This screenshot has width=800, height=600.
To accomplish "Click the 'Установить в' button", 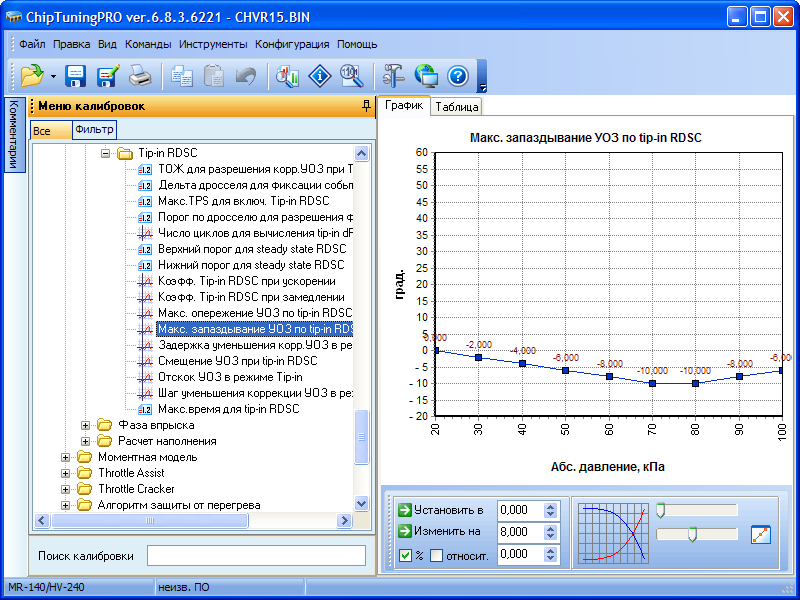I will click(441, 510).
